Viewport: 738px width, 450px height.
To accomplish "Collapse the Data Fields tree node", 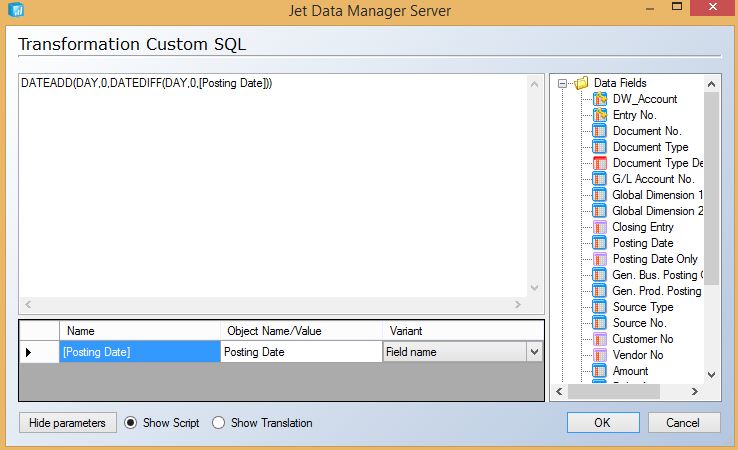I will click(x=562, y=83).
